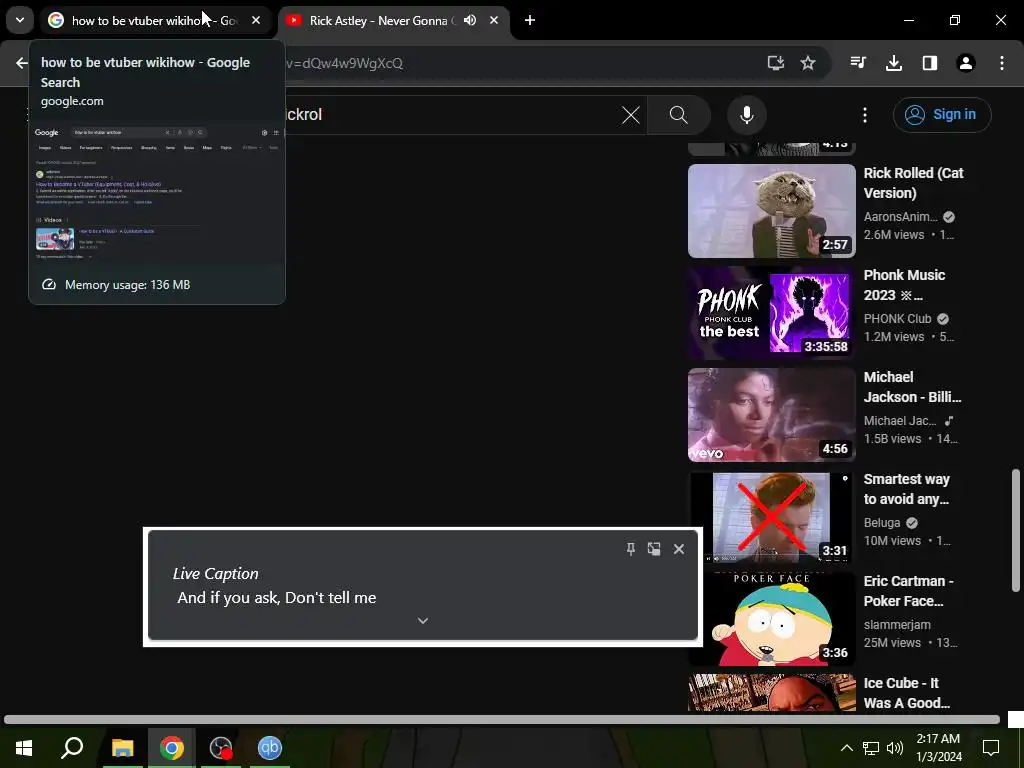This screenshot has width=1024, height=768.
Task: Open 'Phonk Music 2023' video title
Action: pyautogui.click(x=904, y=285)
